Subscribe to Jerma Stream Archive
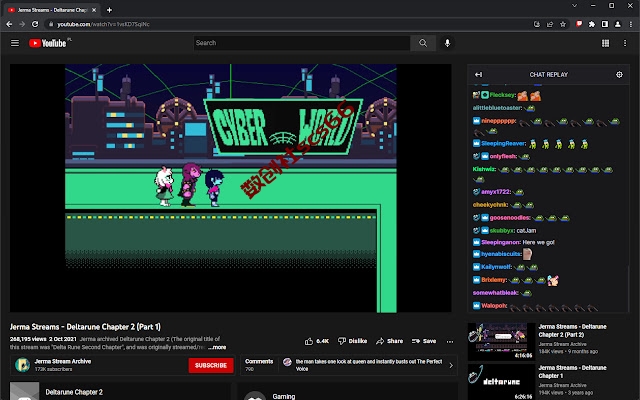 (211, 365)
